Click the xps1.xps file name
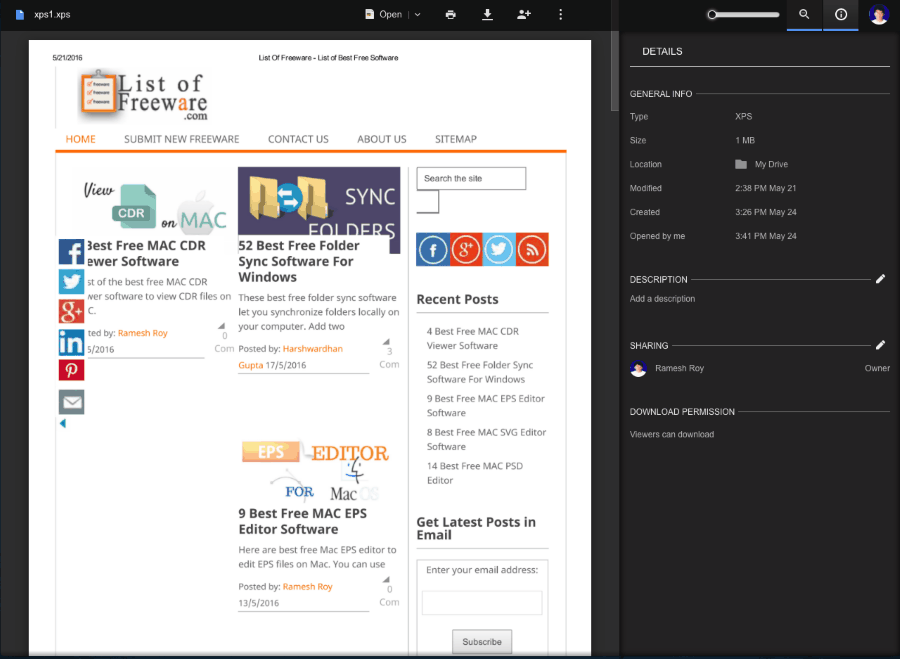This screenshot has width=900, height=659. (52, 14)
